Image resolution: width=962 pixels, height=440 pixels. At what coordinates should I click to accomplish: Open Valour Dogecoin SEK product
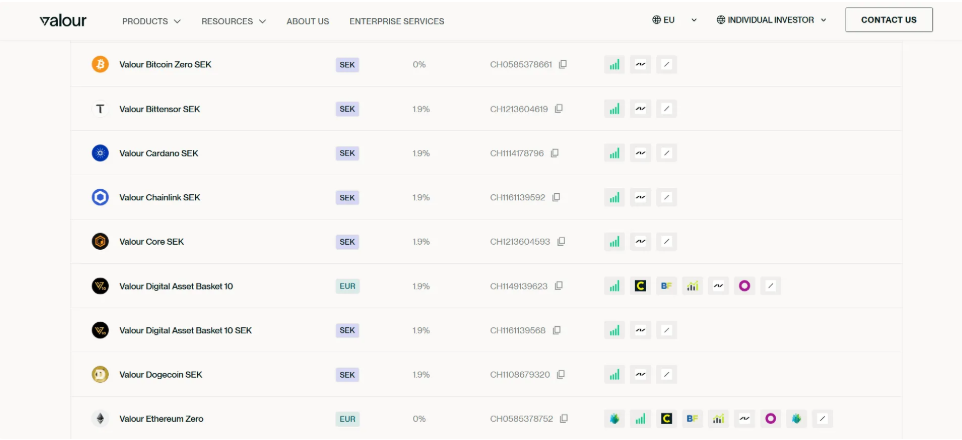tap(161, 374)
